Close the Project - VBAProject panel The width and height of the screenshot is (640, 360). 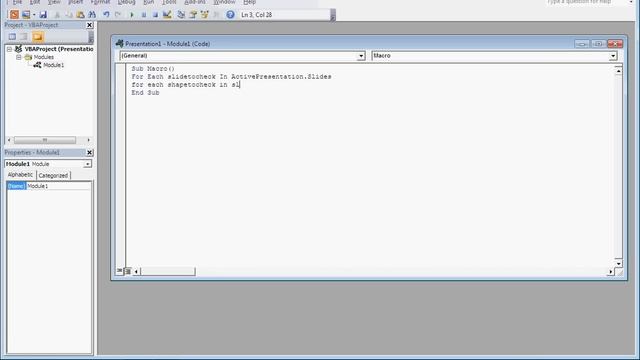click(x=89, y=25)
